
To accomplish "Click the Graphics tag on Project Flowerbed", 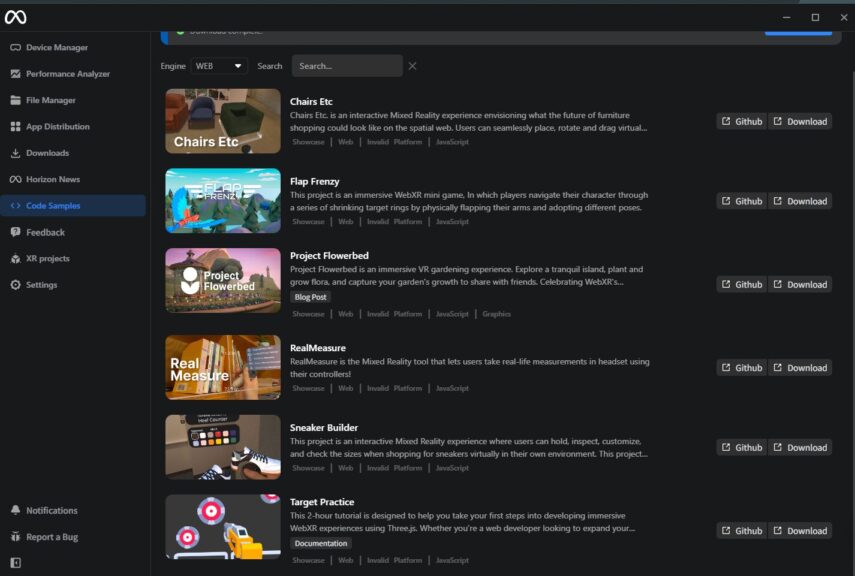I will (496, 314).
